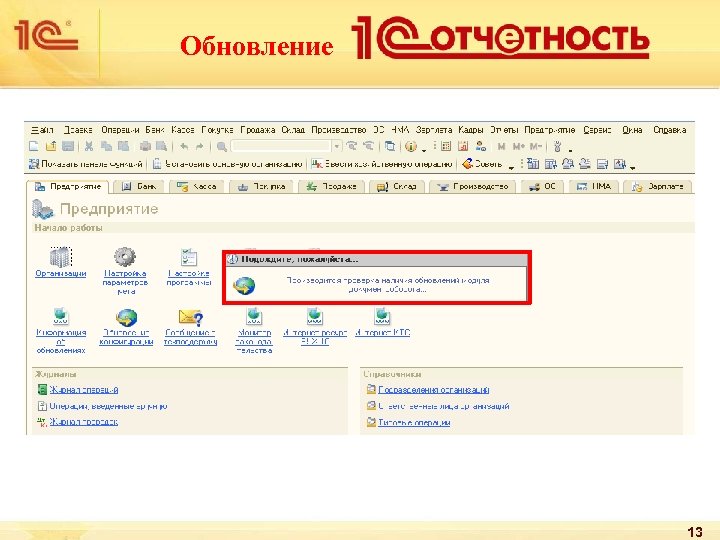
Task: Open the Справка menu
Action: coord(669,130)
